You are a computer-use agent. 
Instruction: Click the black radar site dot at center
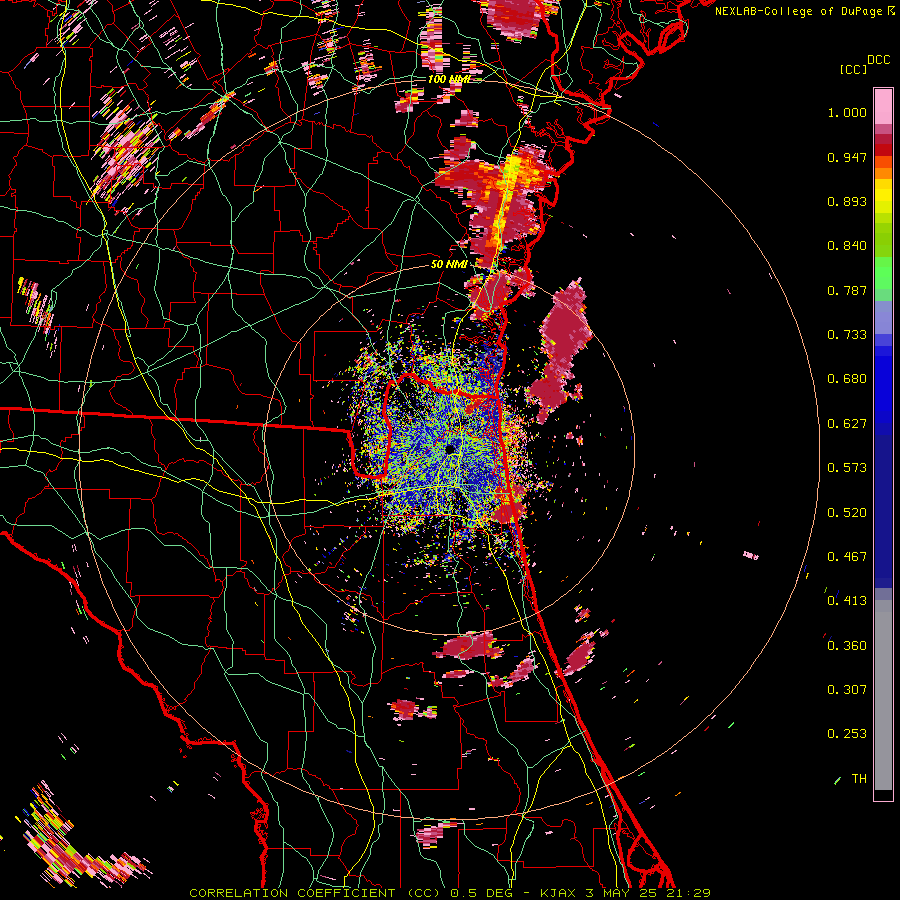(x=450, y=449)
